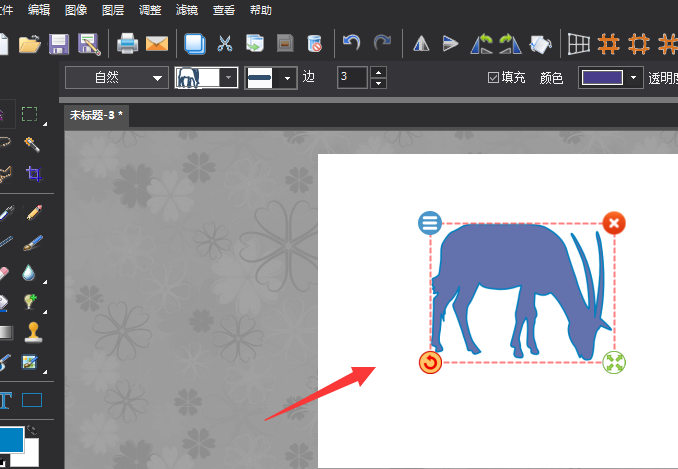Click the orange rotate shape handle
This screenshot has height=469, width=678.
[430, 362]
